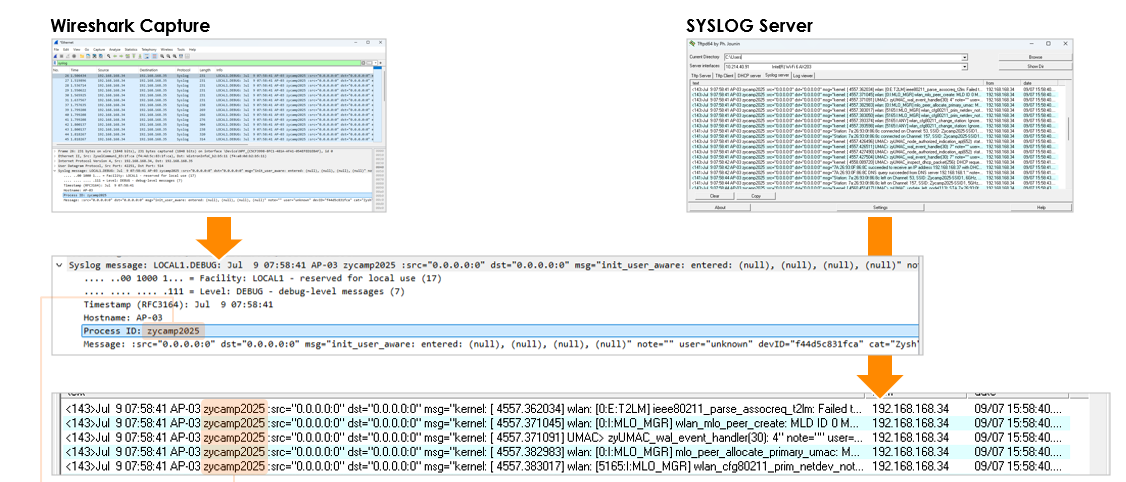Click the Tftpd64 title bar app icon
Viewport: 1126px width, 482px height.
click(x=692, y=43)
